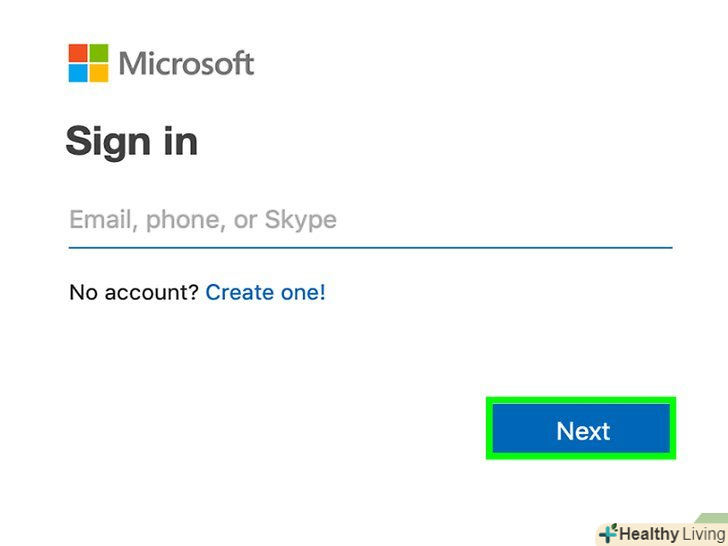Click the Microsoft four-square logo
Image resolution: width=728 pixels, height=546 pixels.
[x=89, y=63]
